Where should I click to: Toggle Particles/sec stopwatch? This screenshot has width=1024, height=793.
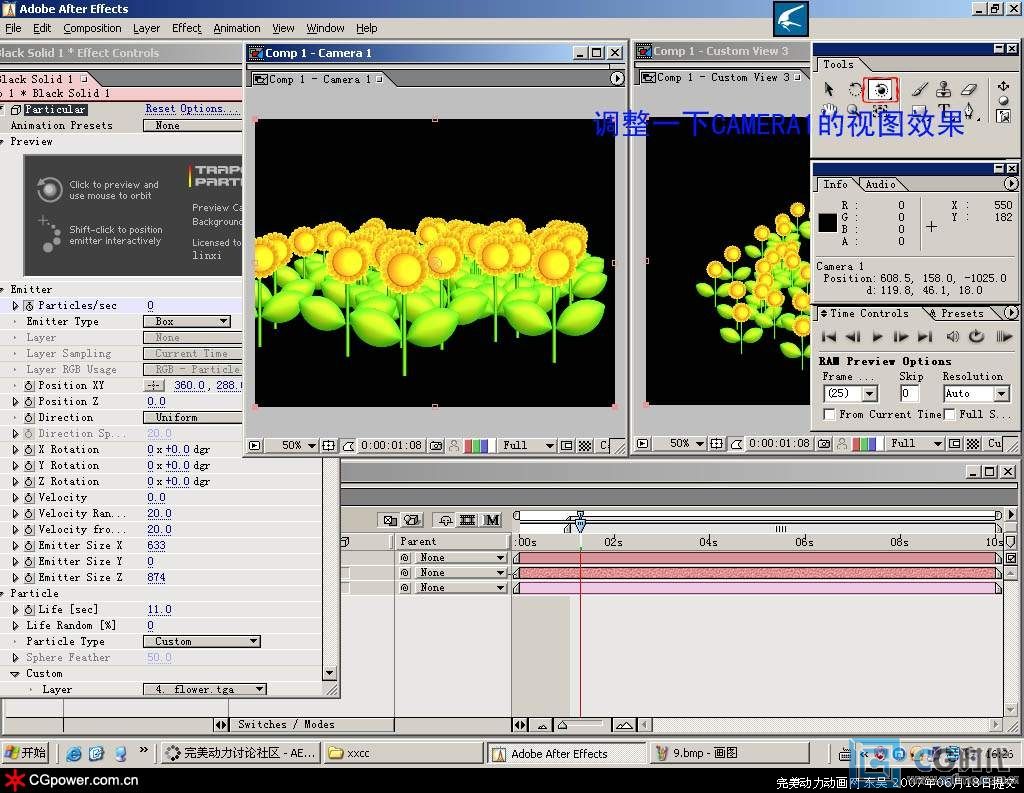[x=29, y=306]
